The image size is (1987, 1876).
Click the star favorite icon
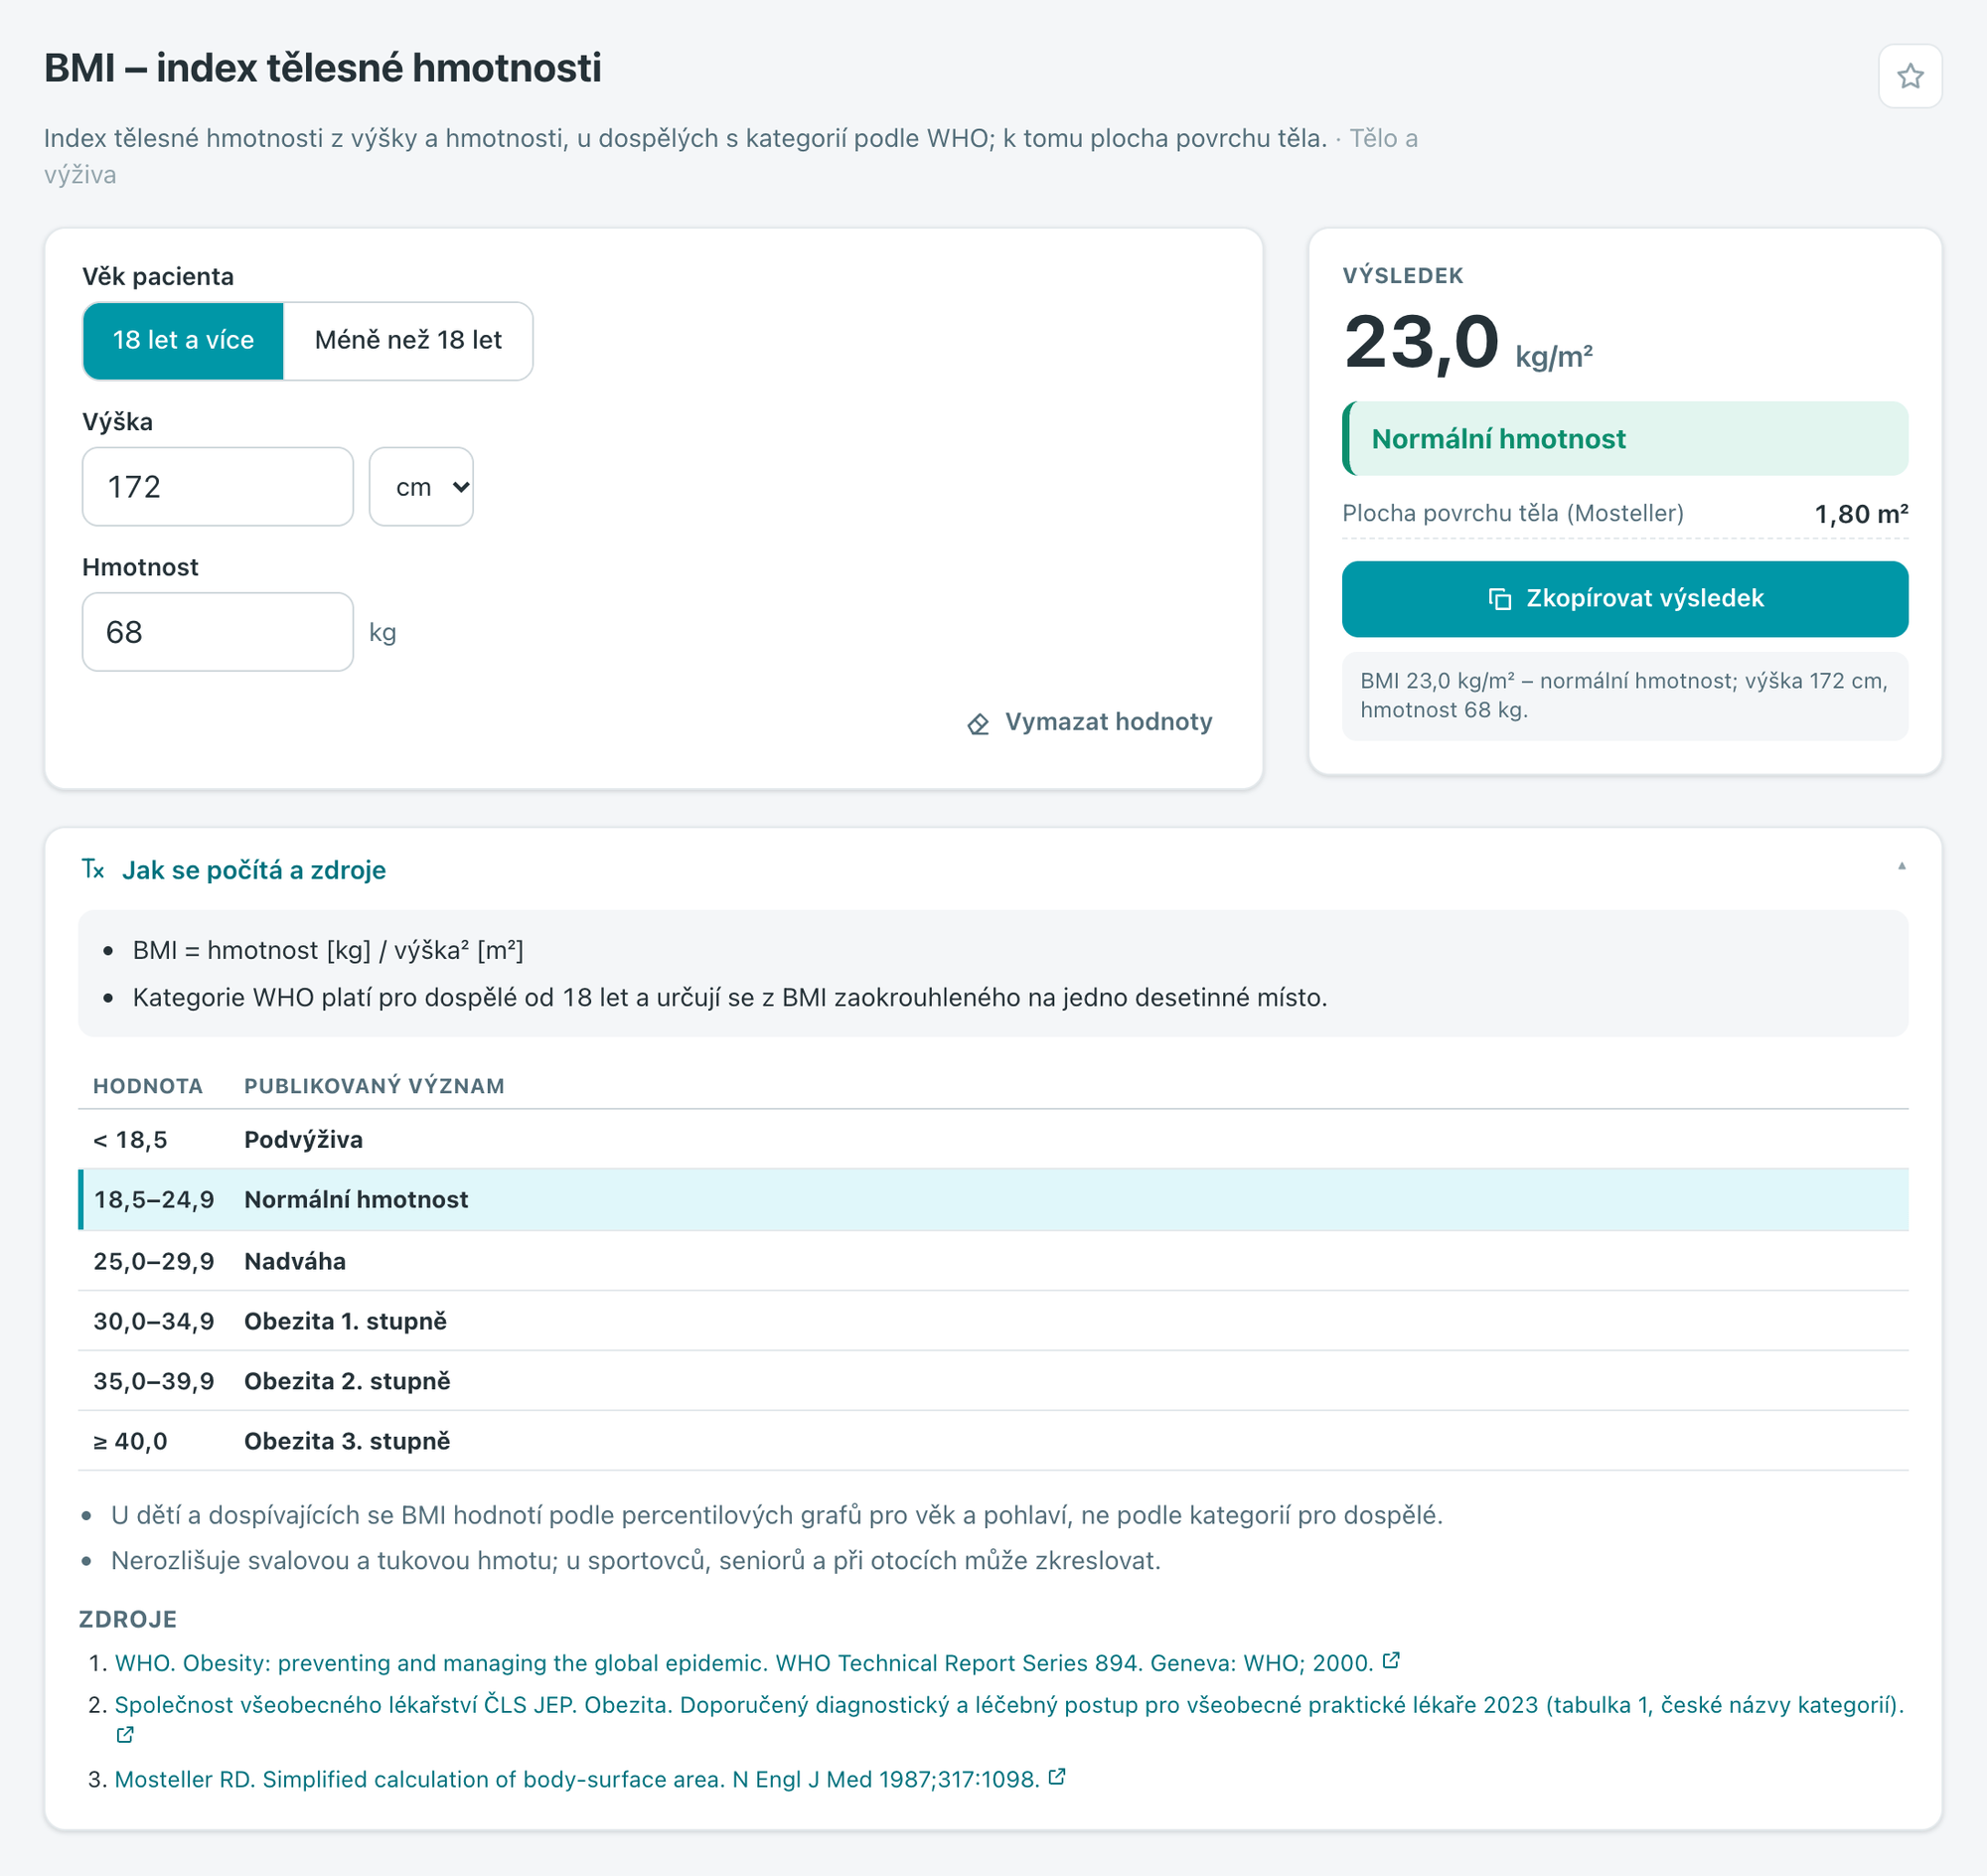pyautogui.click(x=1909, y=76)
